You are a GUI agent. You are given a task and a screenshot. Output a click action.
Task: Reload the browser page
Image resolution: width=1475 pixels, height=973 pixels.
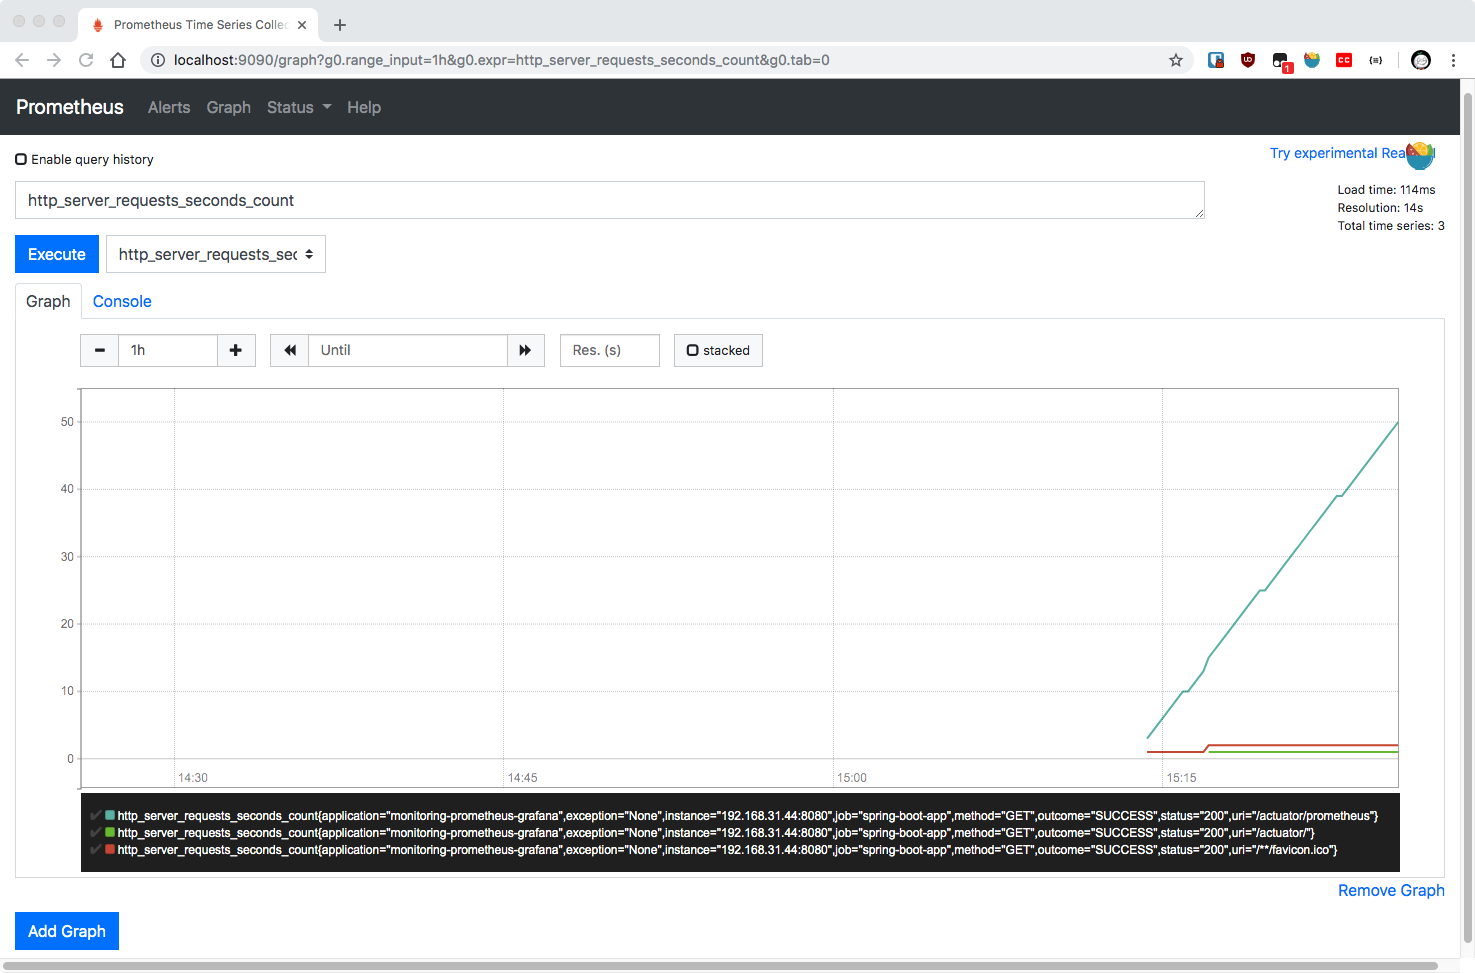coord(86,60)
